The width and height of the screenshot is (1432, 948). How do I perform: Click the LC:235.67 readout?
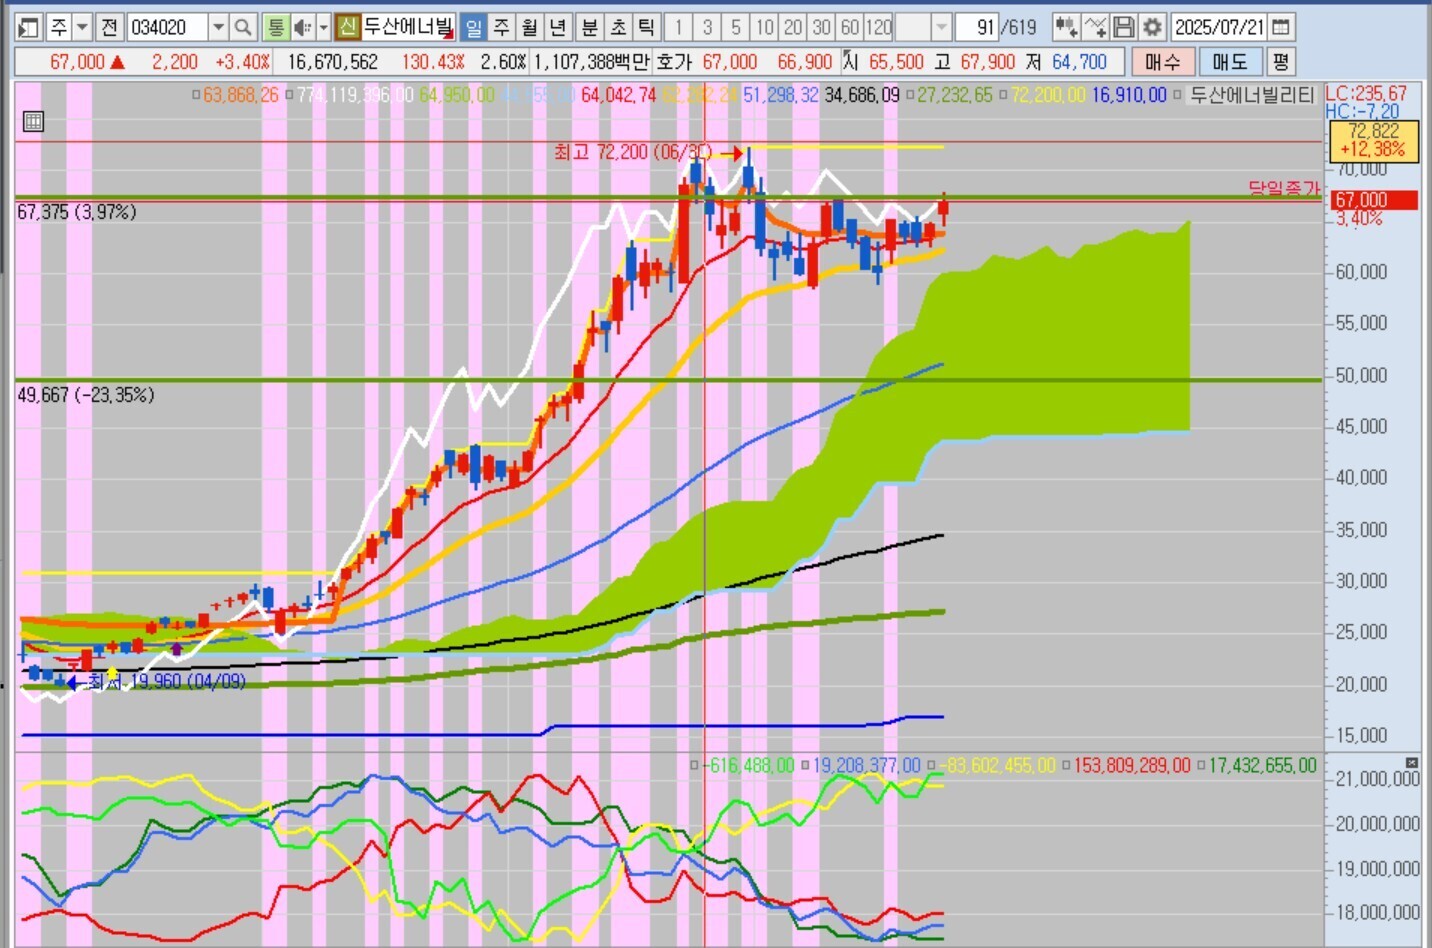point(1367,93)
